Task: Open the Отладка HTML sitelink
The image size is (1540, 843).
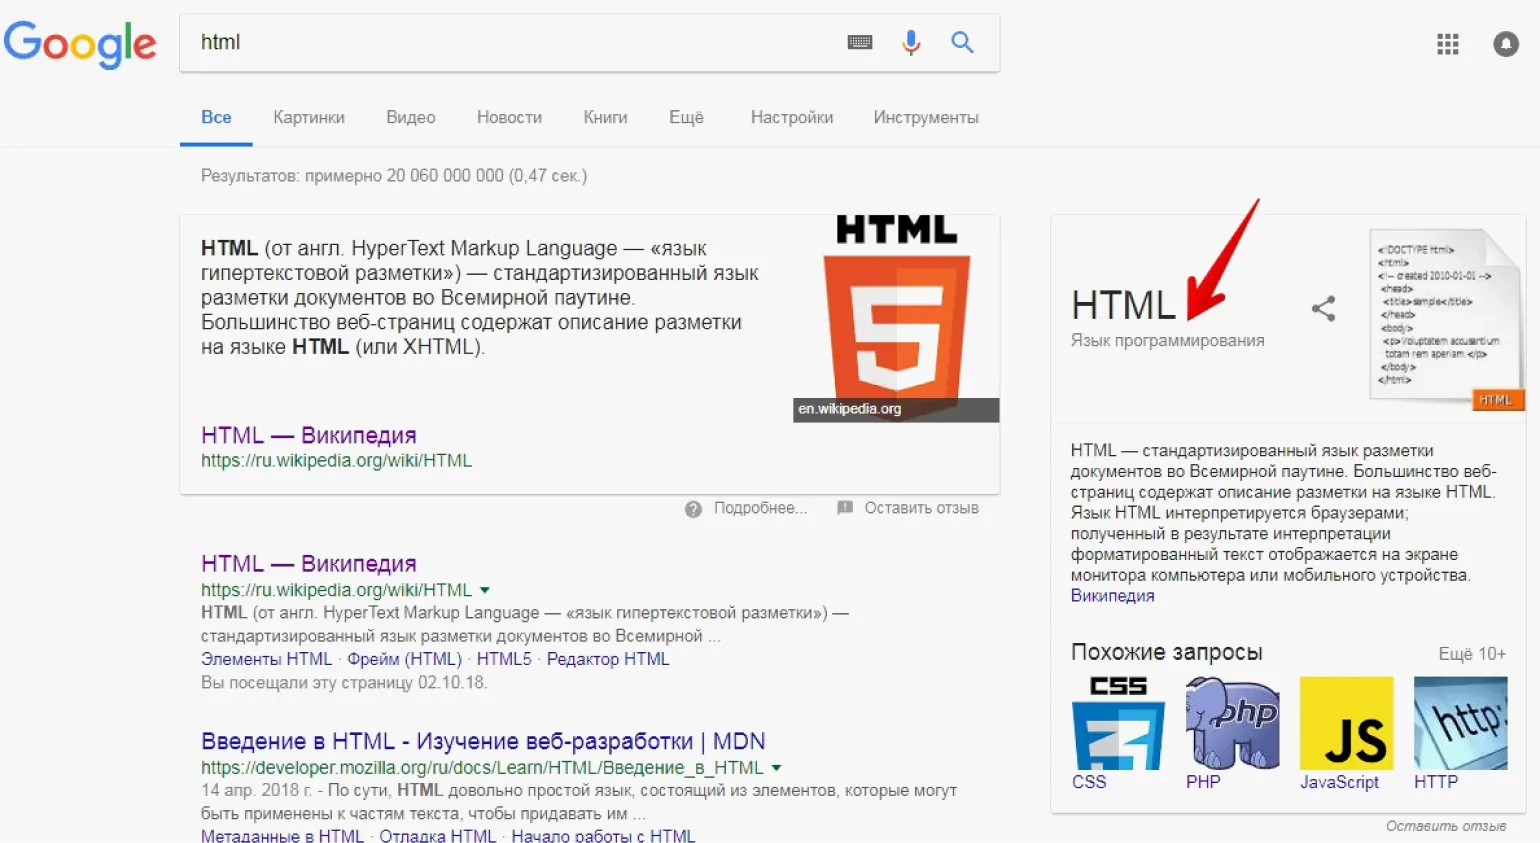Action: (x=437, y=835)
